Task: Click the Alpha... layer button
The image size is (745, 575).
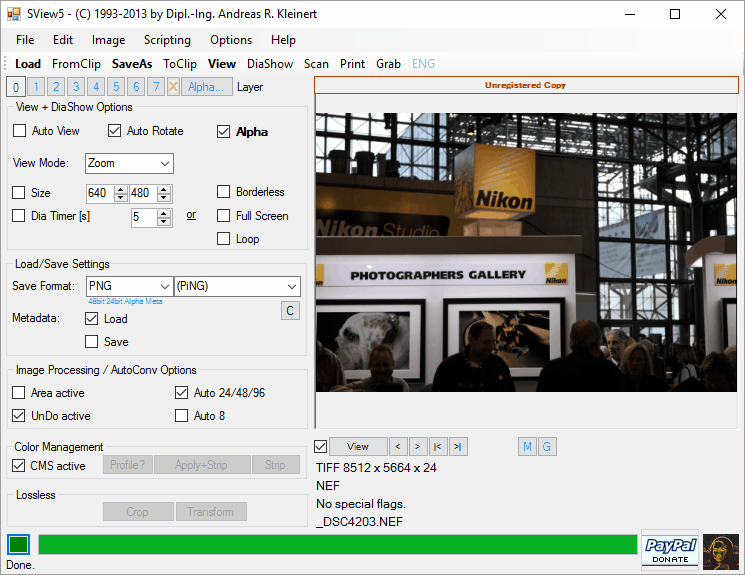Action: tap(207, 86)
